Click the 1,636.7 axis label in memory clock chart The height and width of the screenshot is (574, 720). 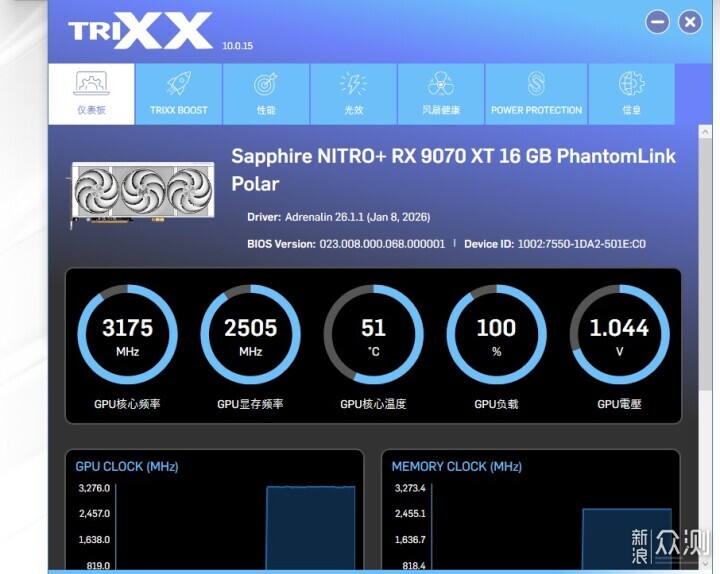410,540
